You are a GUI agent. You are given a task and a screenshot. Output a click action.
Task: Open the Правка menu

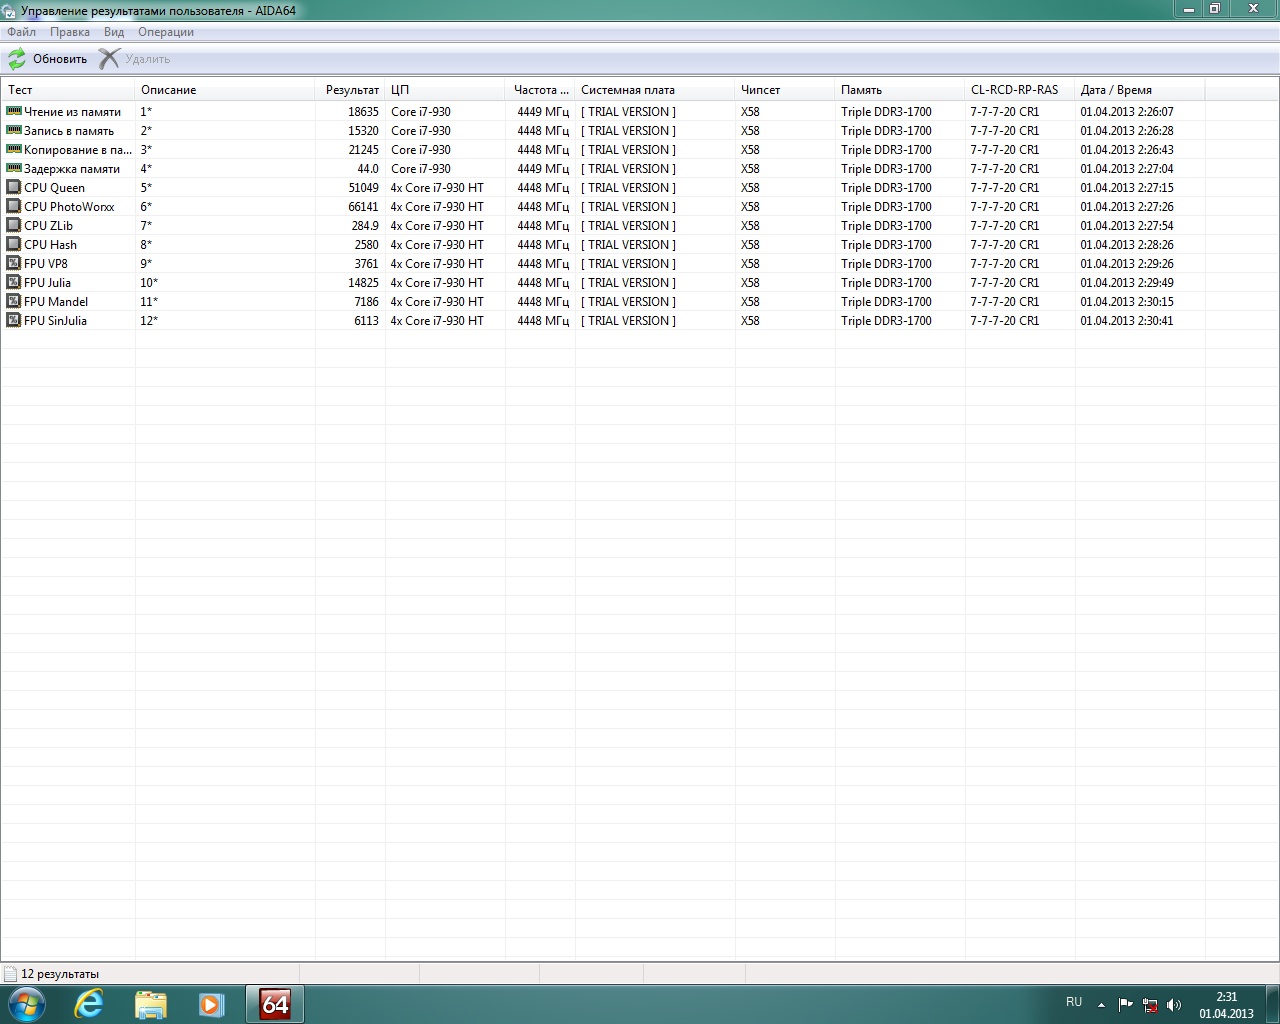coord(70,32)
